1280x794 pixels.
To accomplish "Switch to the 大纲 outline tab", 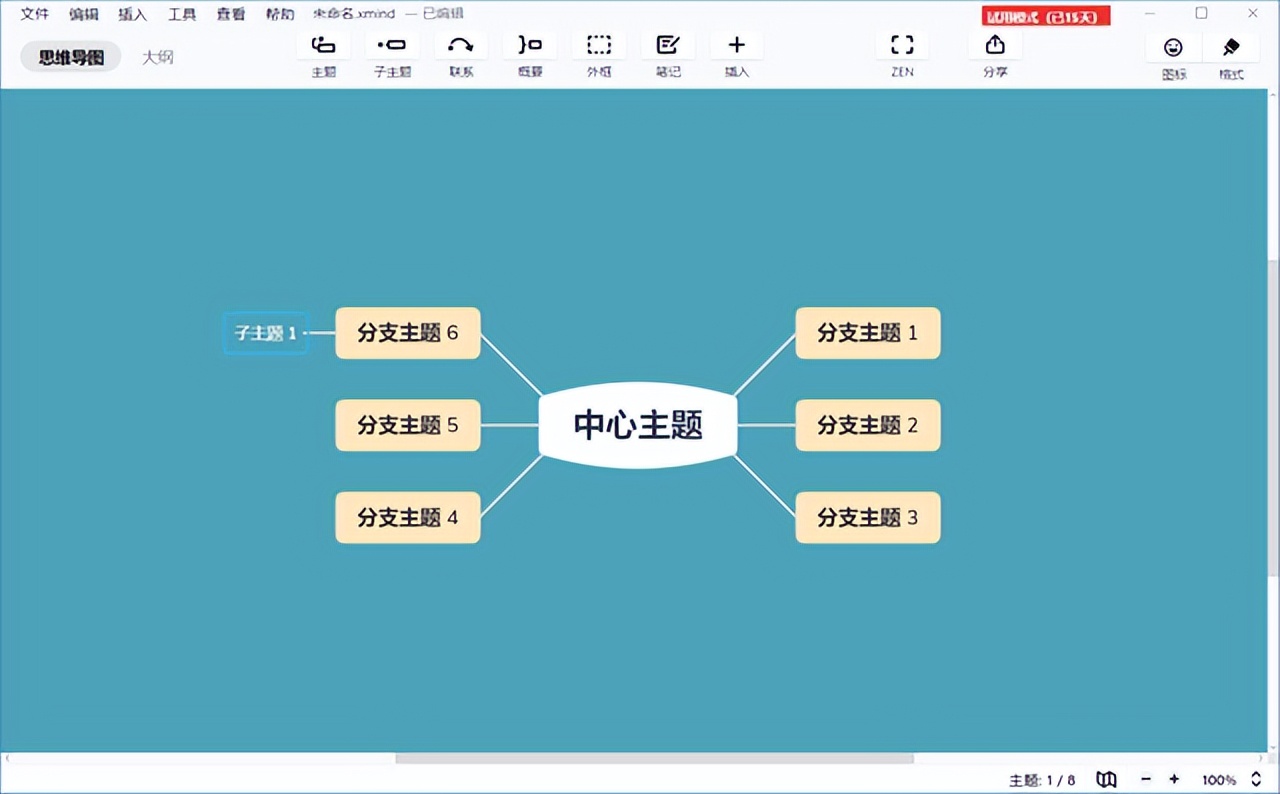I will [157, 57].
